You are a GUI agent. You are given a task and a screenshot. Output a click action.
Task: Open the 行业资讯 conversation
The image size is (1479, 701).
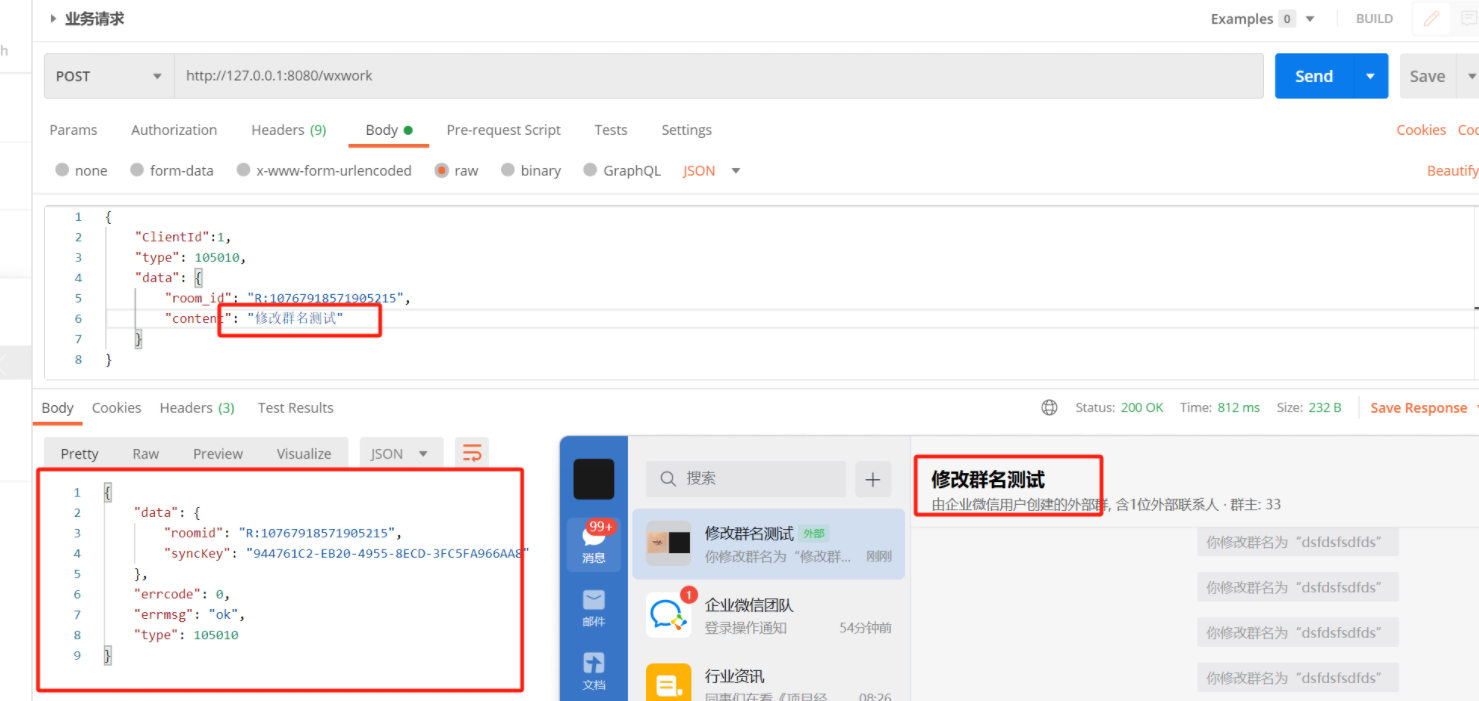point(768,678)
